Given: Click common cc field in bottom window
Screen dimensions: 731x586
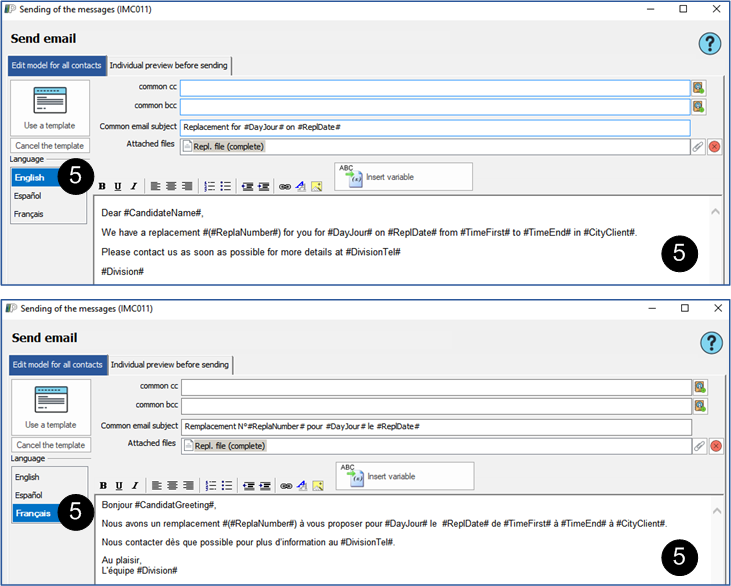Looking at the screenshot, I should pyautogui.click(x=436, y=387).
